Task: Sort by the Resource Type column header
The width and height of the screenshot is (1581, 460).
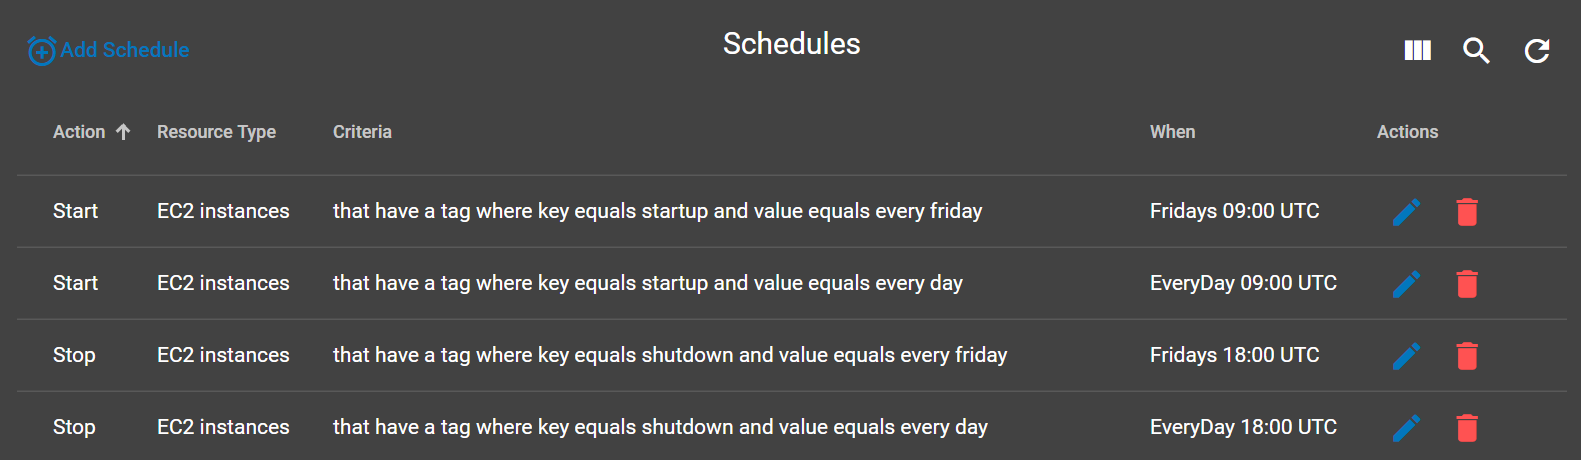Action: tap(216, 132)
